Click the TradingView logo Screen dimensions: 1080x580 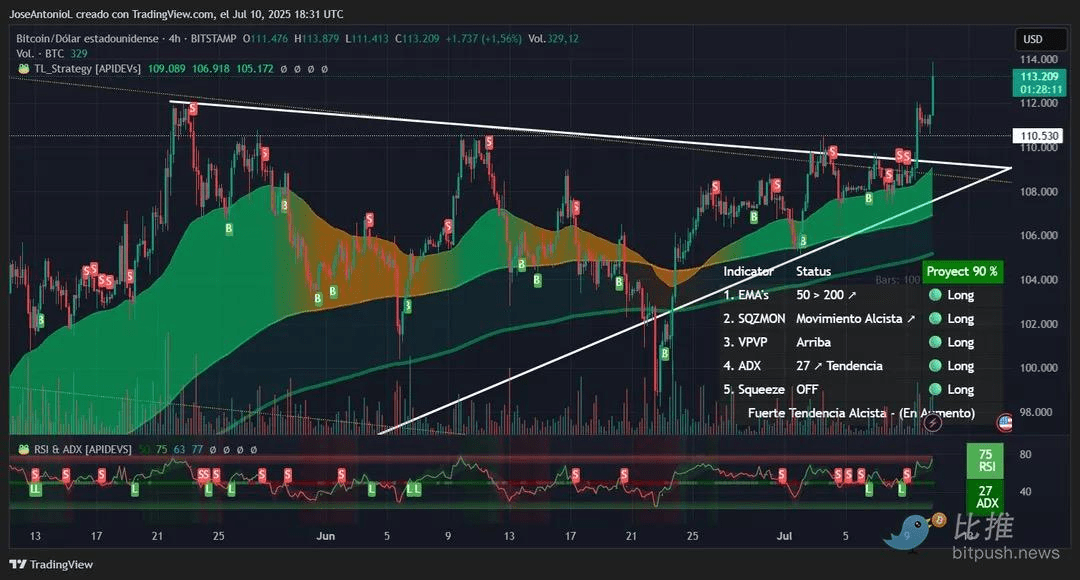(51, 564)
